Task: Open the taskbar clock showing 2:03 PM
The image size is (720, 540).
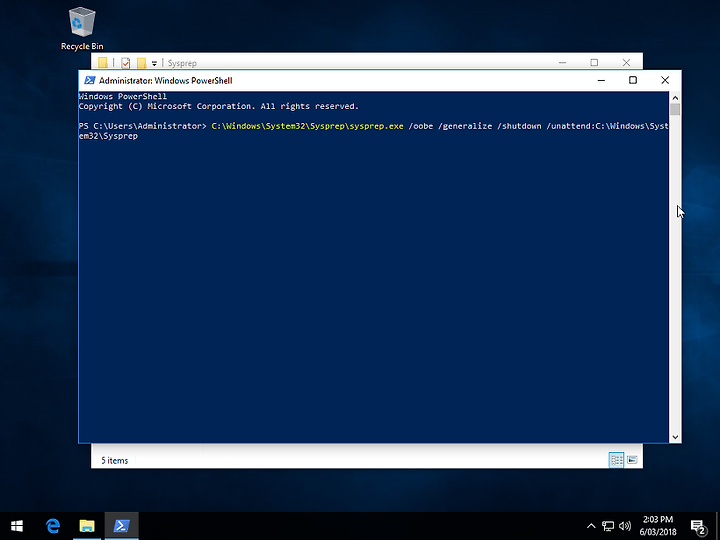Action: pos(658,526)
